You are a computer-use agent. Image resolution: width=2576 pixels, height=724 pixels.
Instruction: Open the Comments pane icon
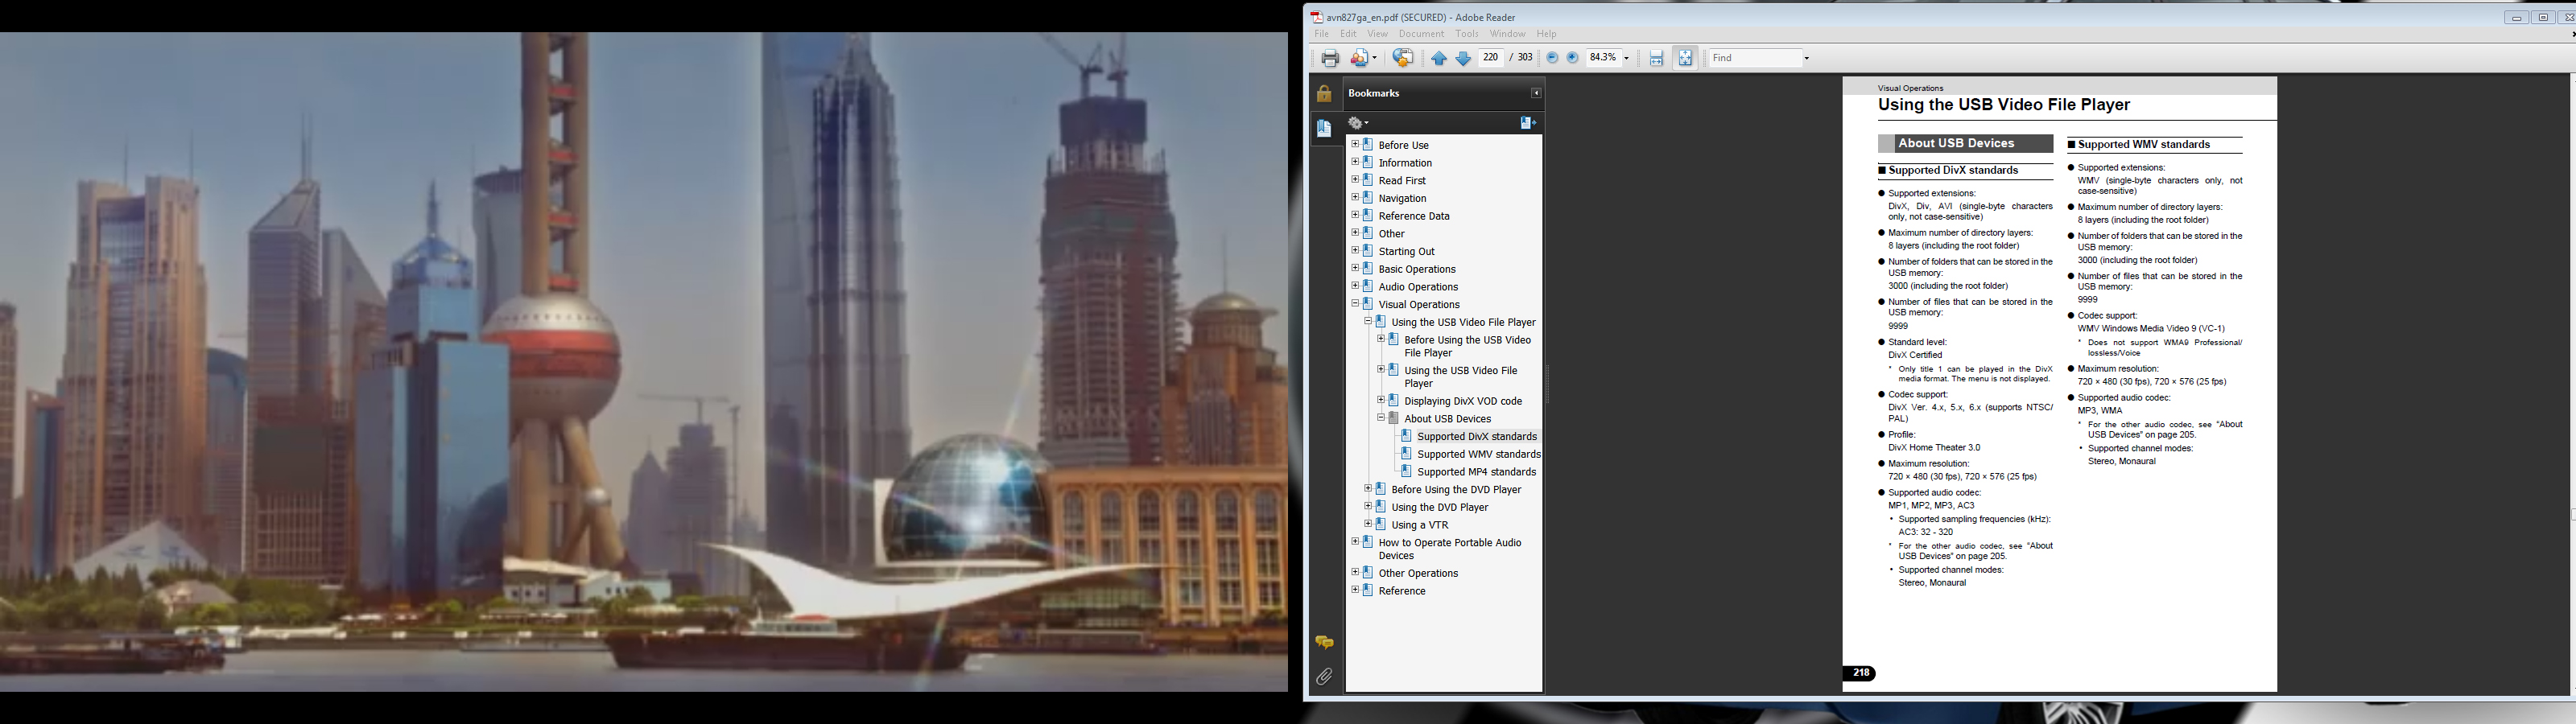[1324, 642]
